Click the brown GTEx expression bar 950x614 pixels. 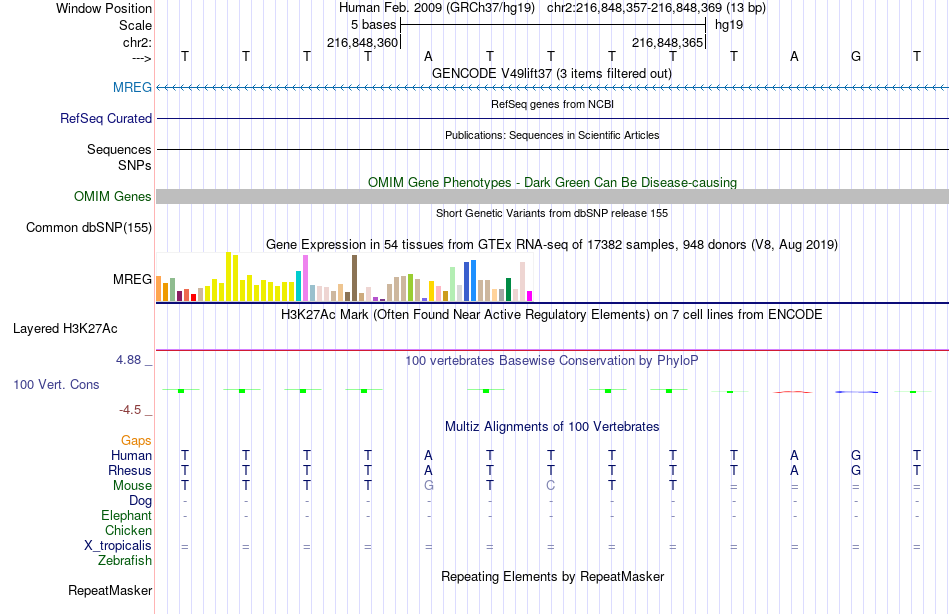tap(354, 278)
